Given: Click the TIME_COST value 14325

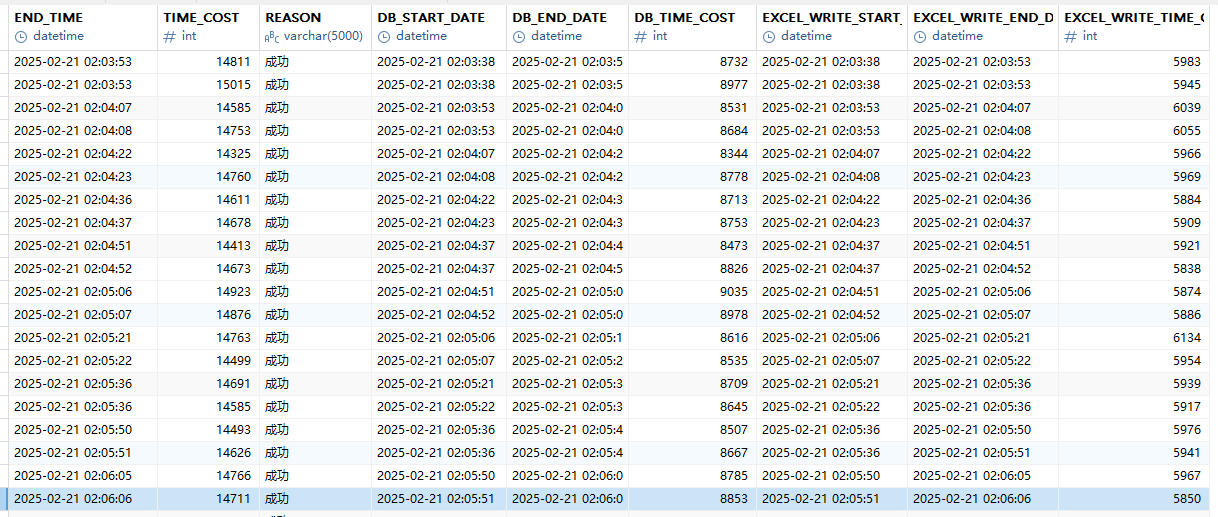Looking at the screenshot, I should 209,154.
